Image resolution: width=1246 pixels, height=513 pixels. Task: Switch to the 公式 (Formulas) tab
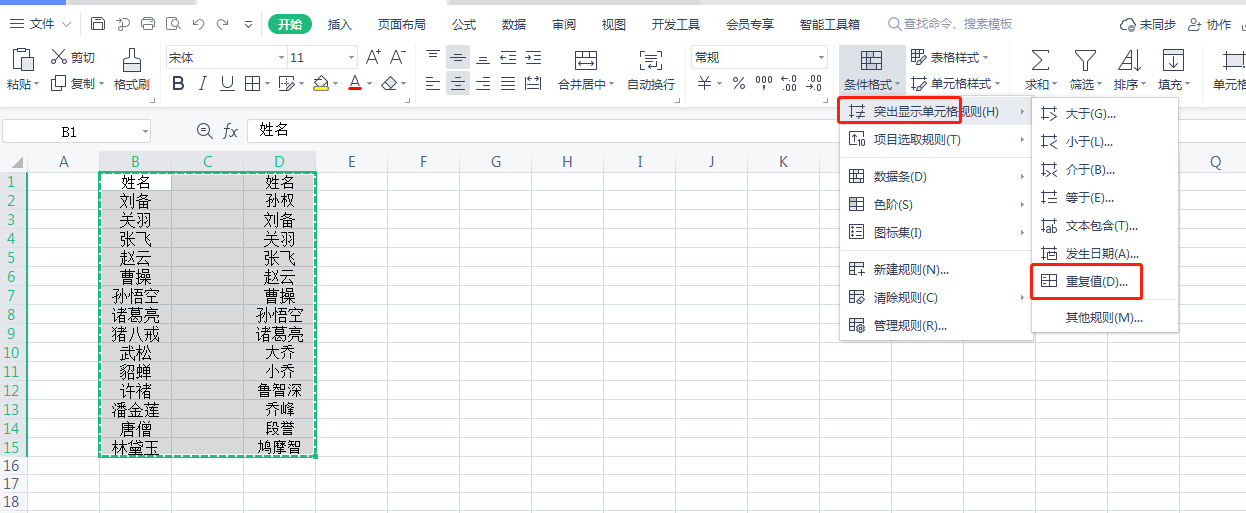[464, 24]
